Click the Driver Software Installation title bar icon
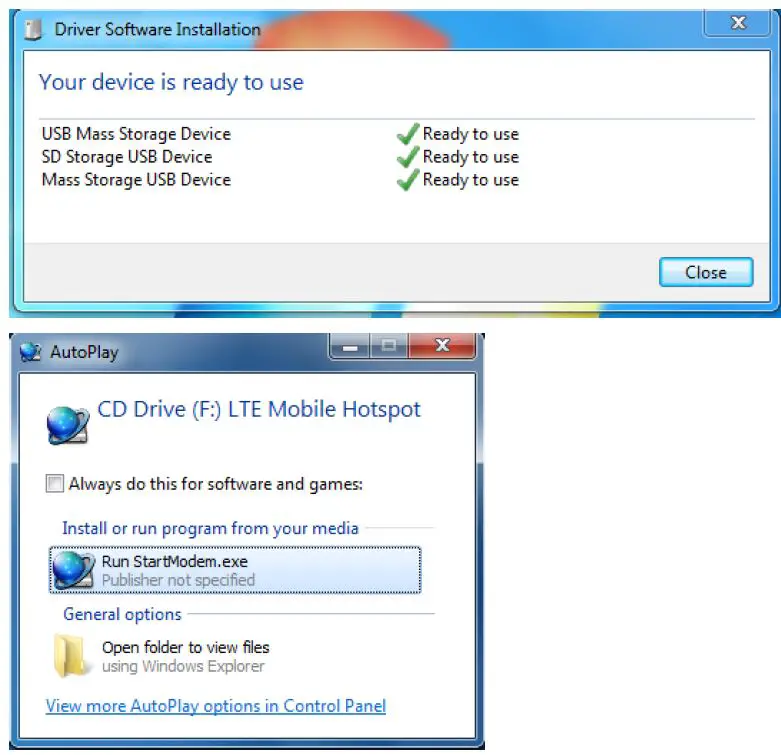Image resolution: width=781 pixels, height=755 pixels. click(x=33, y=29)
